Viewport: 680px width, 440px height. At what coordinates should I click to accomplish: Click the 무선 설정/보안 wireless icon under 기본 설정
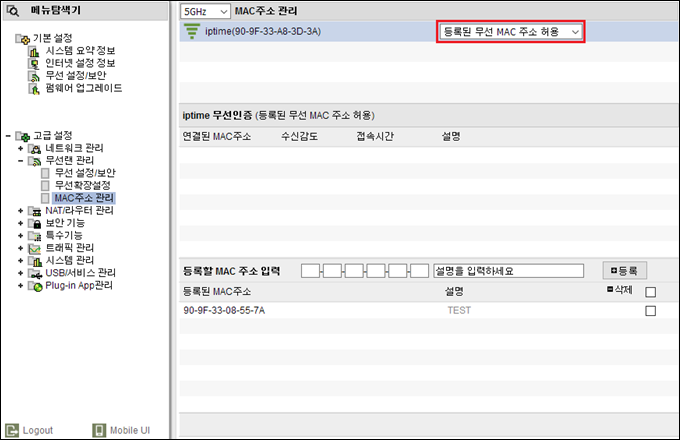[x=34, y=76]
